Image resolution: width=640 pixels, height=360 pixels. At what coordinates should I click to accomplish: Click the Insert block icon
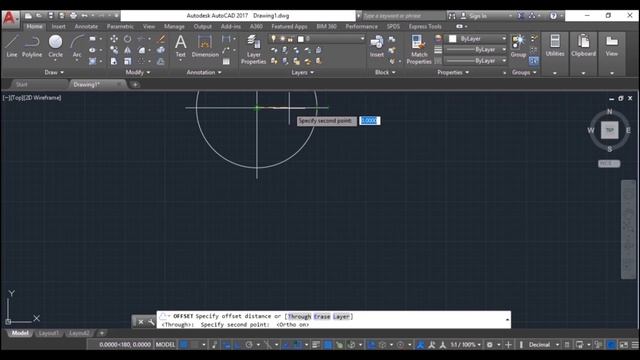click(377, 46)
